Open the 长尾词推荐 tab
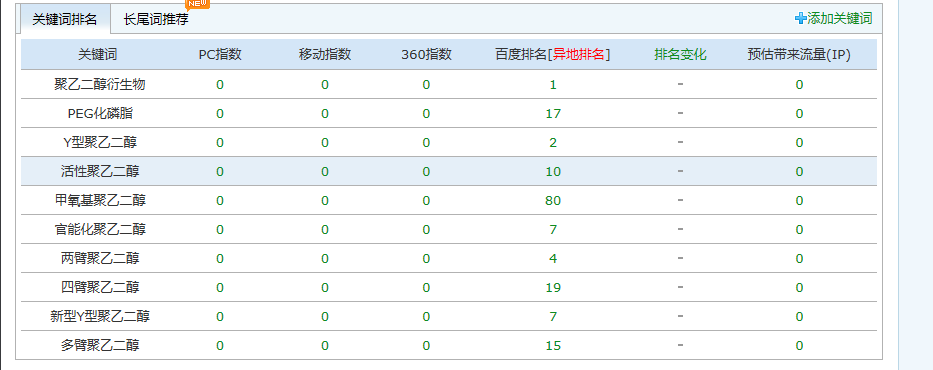933x370 pixels. click(156, 20)
